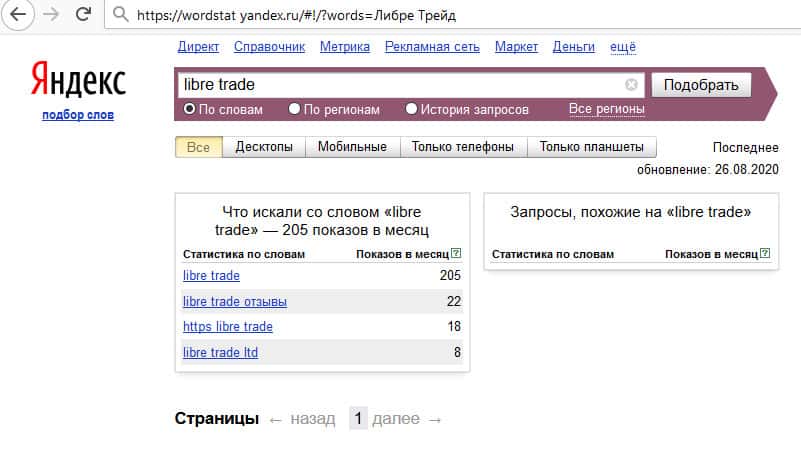This screenshot has height=452, width=801.
Task: Open the https libre trade keyword link
Action: pos(228,327)
